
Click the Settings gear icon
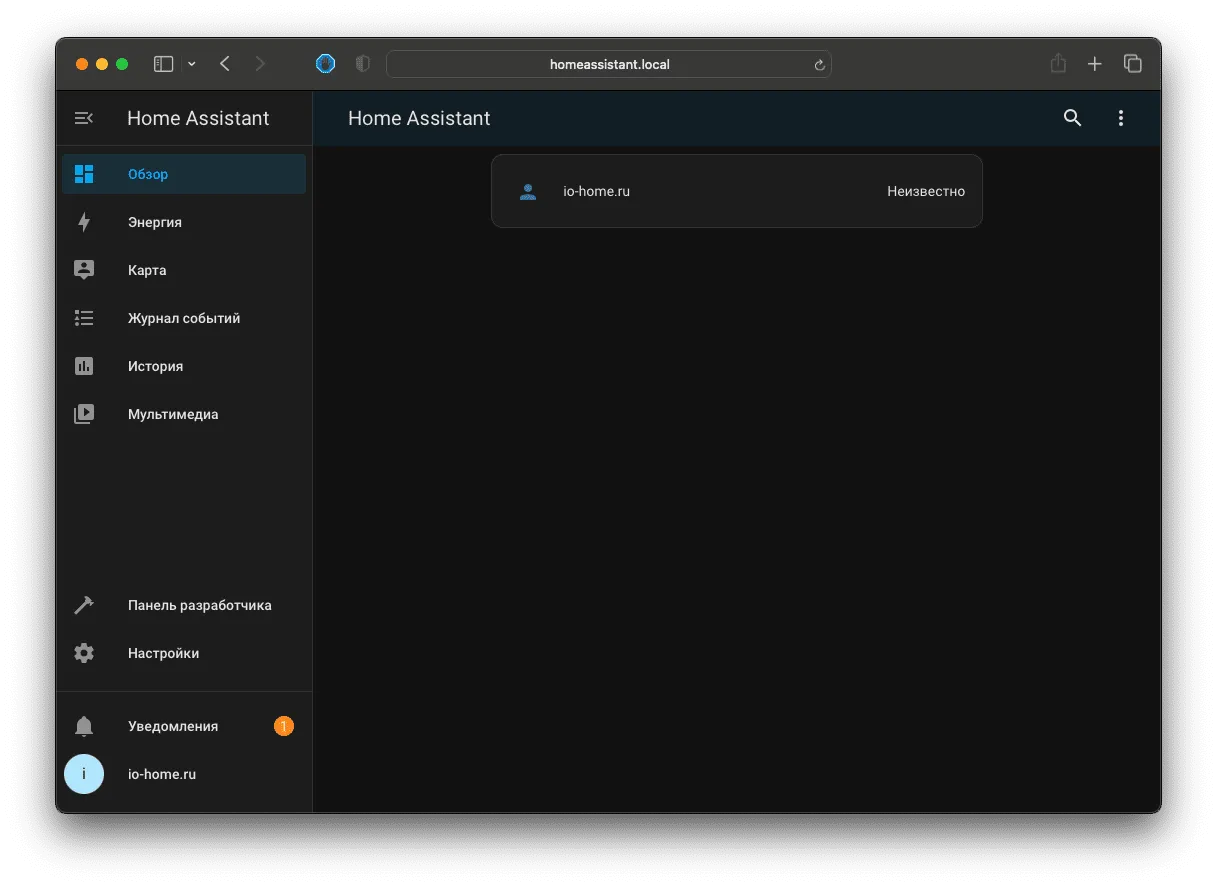(84, 653)
